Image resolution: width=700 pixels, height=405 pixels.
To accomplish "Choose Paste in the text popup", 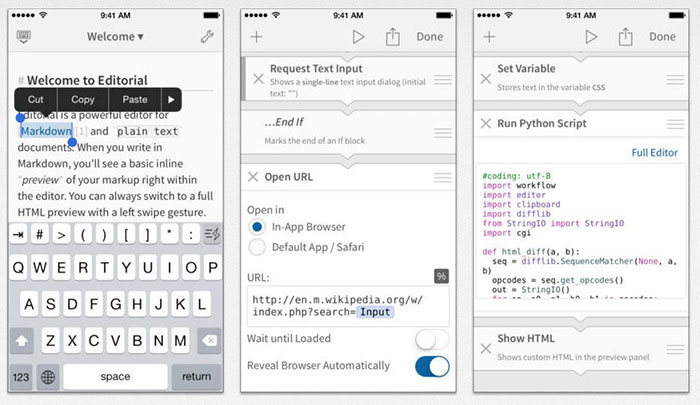I will pos(135,100).
